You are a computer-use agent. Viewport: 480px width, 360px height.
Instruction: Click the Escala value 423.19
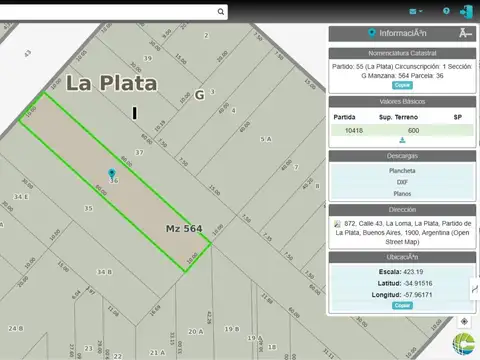pyautogui.click(x=413, y=272)
